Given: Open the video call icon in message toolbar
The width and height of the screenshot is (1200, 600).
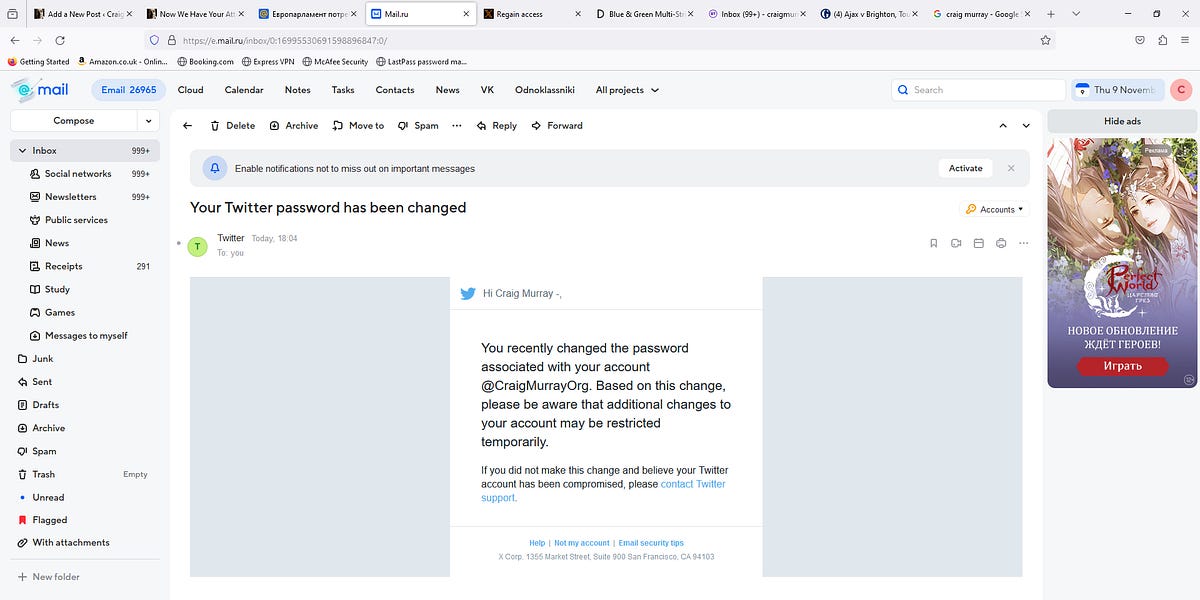Looking at the screenshot, I should coord(956,243).
